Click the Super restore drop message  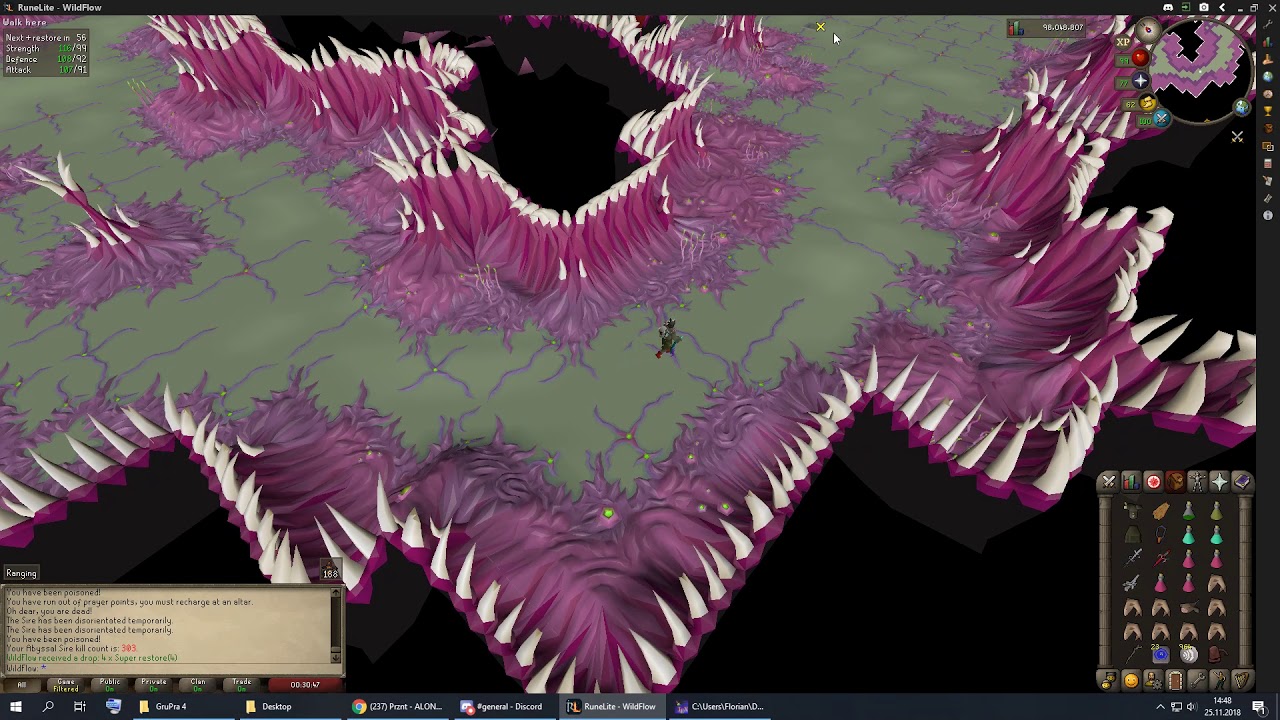tap(92, 658)
